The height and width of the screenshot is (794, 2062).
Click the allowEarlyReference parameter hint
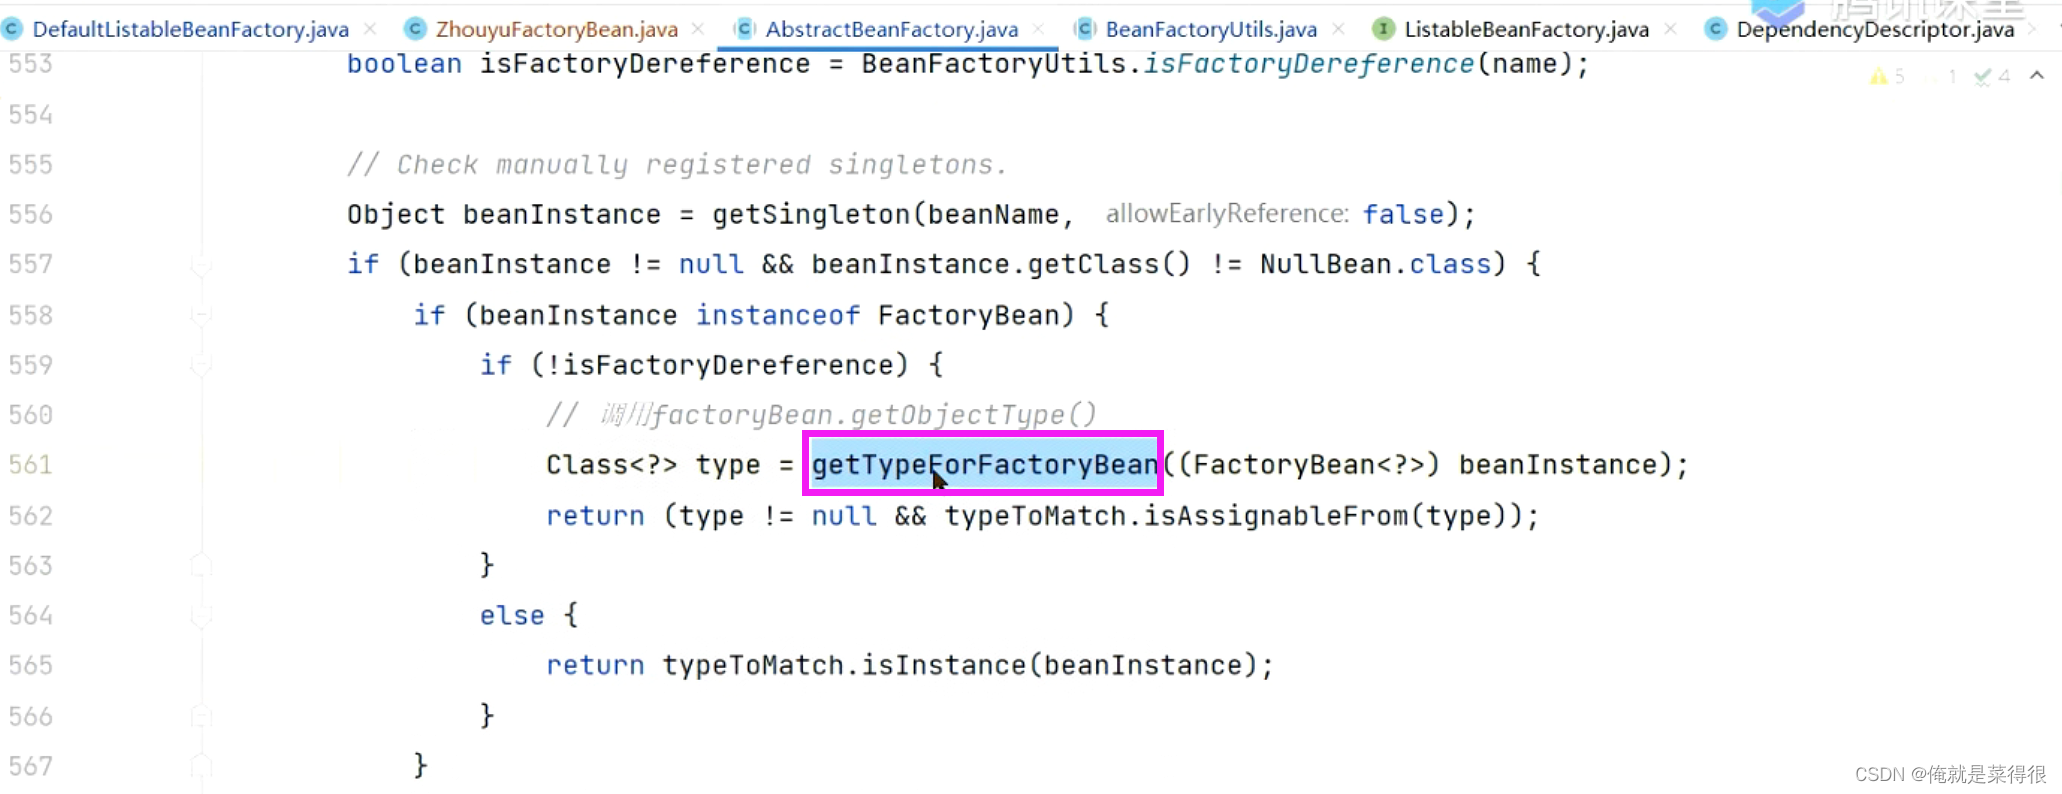[x=1227, y=214]
